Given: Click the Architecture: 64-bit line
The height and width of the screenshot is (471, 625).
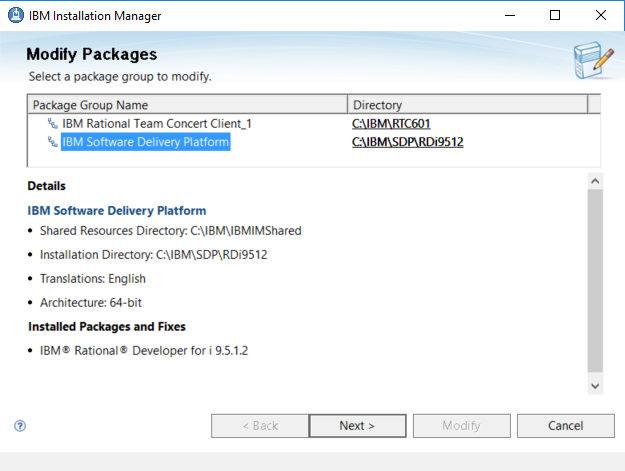Looking at the screenshot, I should (90, 302).
